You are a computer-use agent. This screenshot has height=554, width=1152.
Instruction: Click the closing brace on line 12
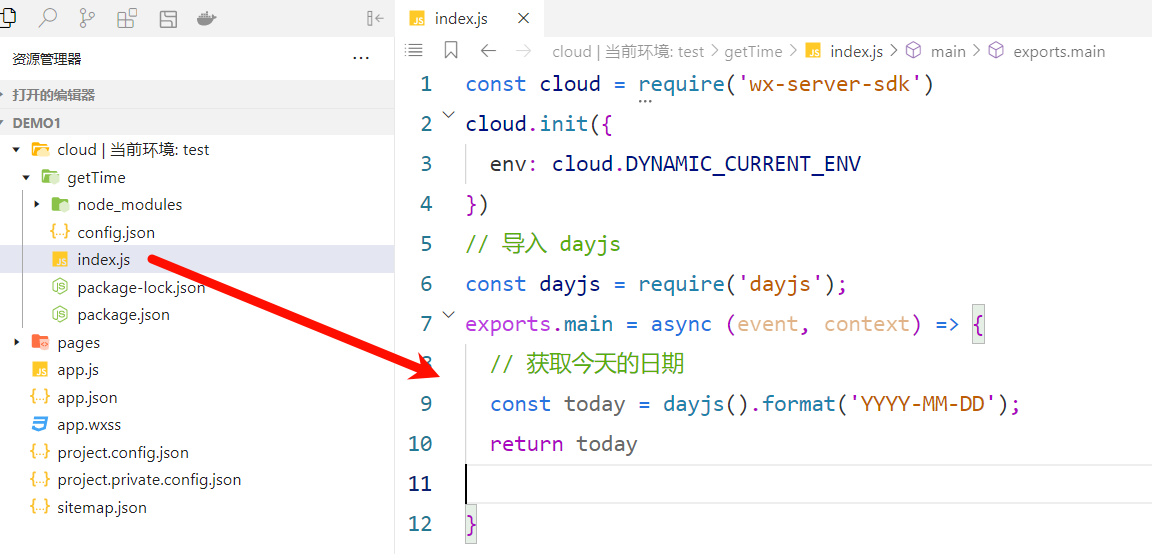(472, 524)
